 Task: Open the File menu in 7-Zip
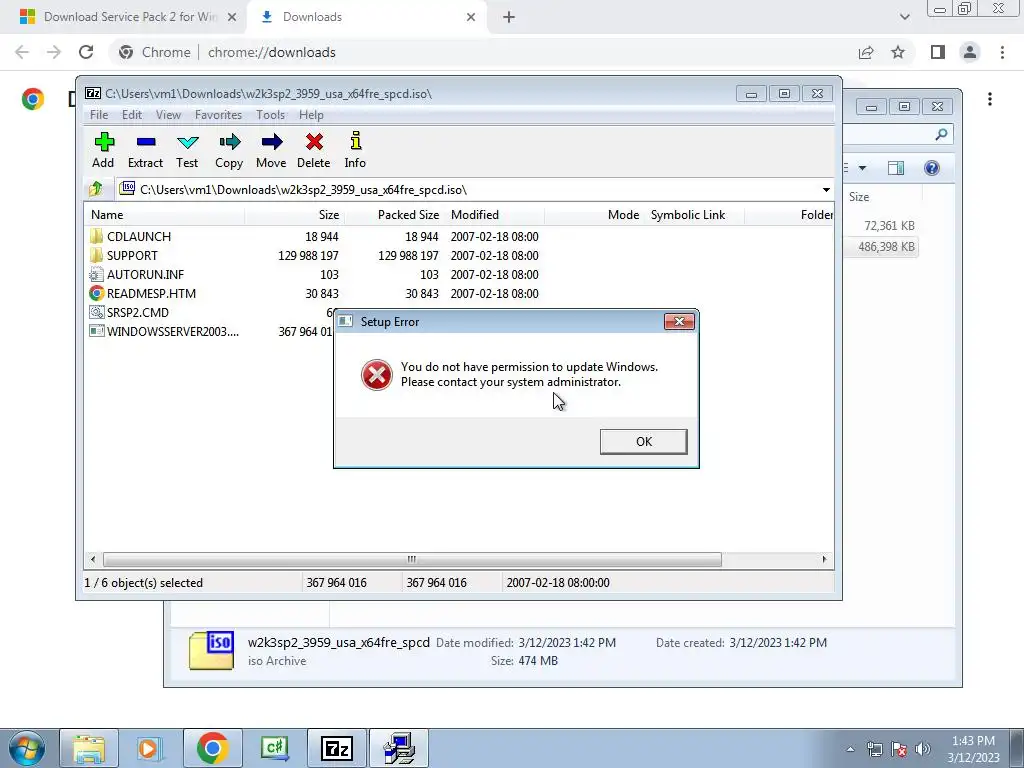[x=99, y=115]
